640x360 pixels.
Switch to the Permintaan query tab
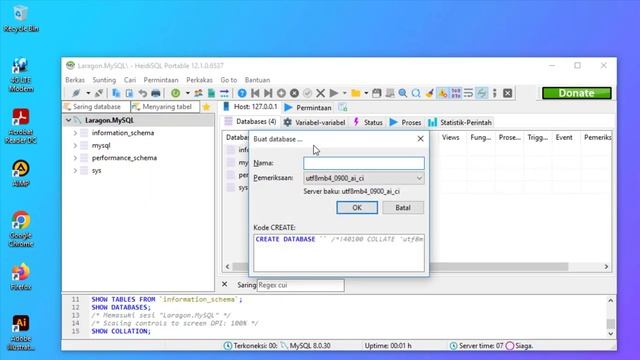click(308, 108)
